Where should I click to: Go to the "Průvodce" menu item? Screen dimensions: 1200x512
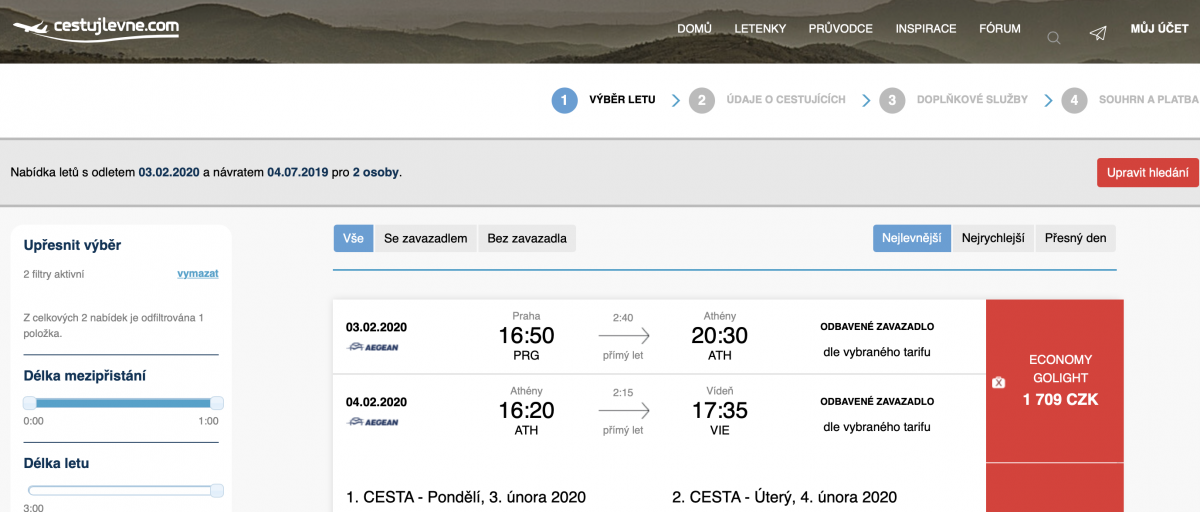tap(841, 29)
